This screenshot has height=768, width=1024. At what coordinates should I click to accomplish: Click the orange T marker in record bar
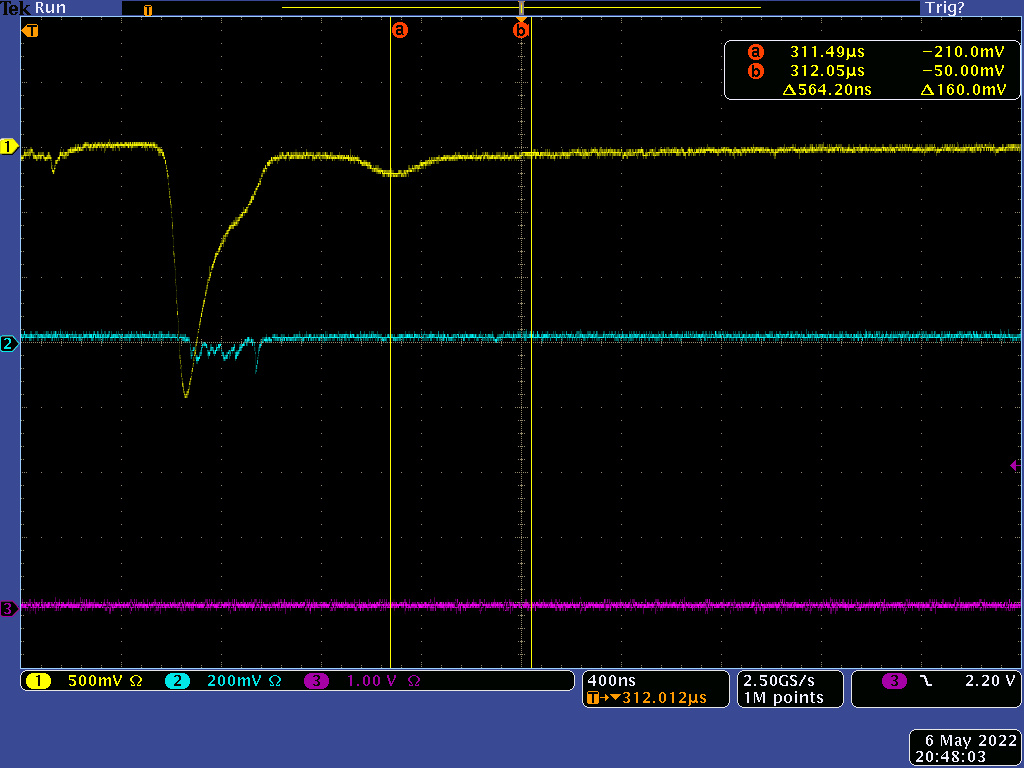tap(148, 10)
